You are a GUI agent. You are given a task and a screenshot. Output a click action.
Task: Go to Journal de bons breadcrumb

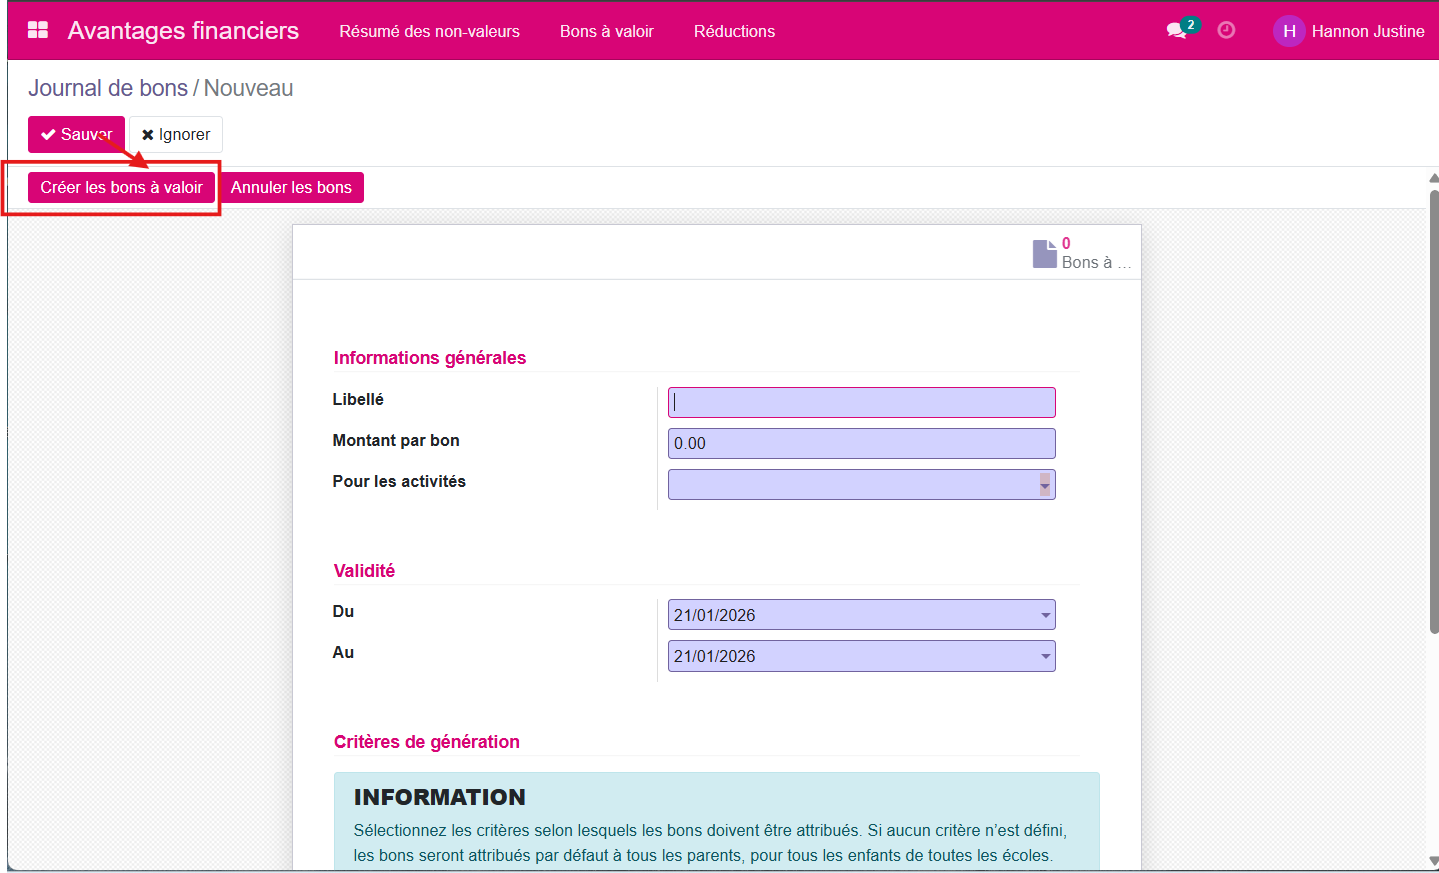pyautogui.click(x=107, y=88)
